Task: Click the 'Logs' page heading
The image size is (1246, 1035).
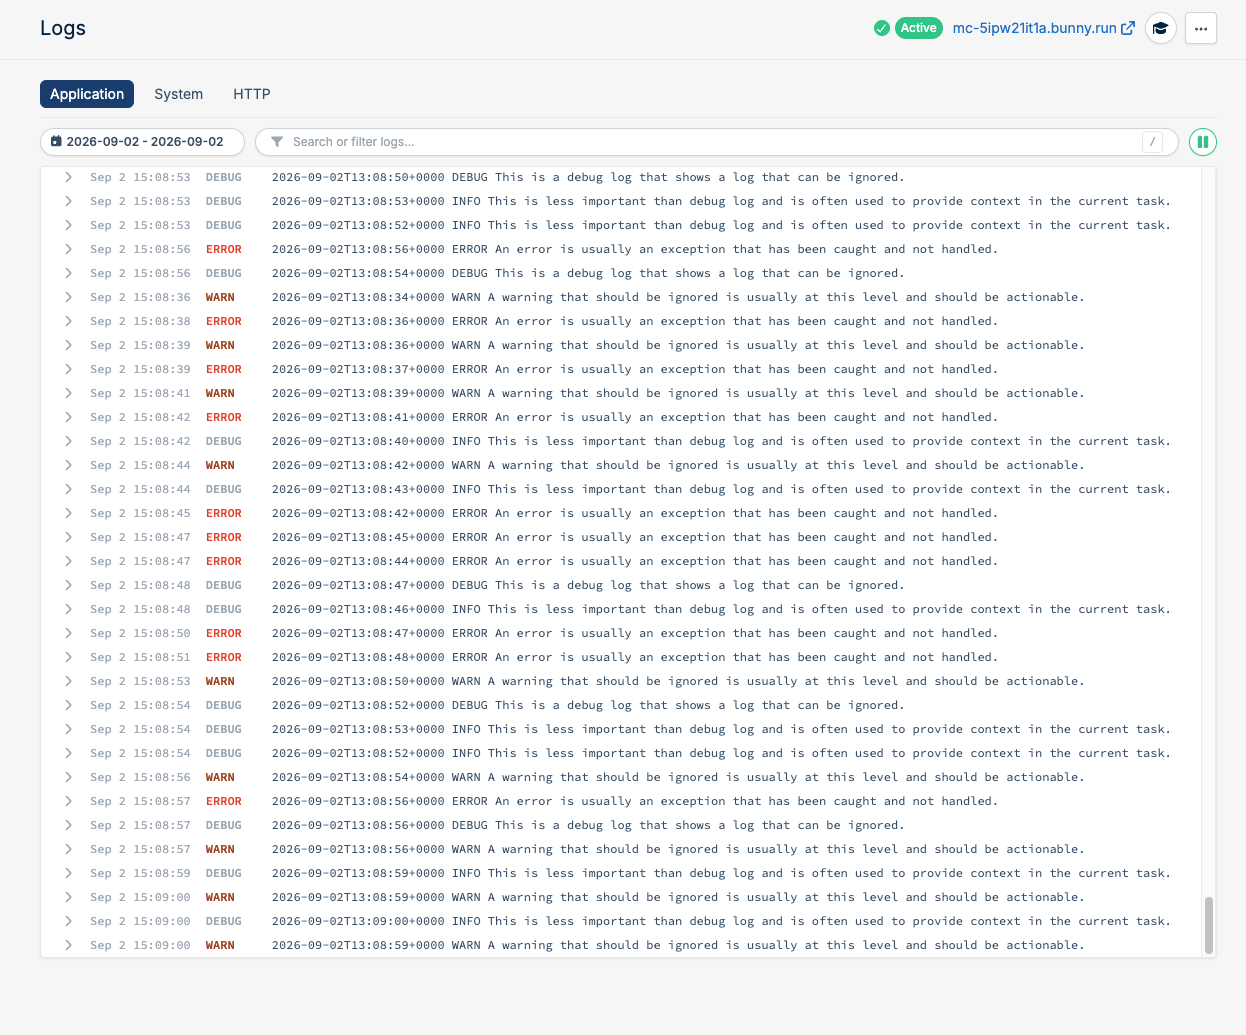Action: [x=63, y=28]
